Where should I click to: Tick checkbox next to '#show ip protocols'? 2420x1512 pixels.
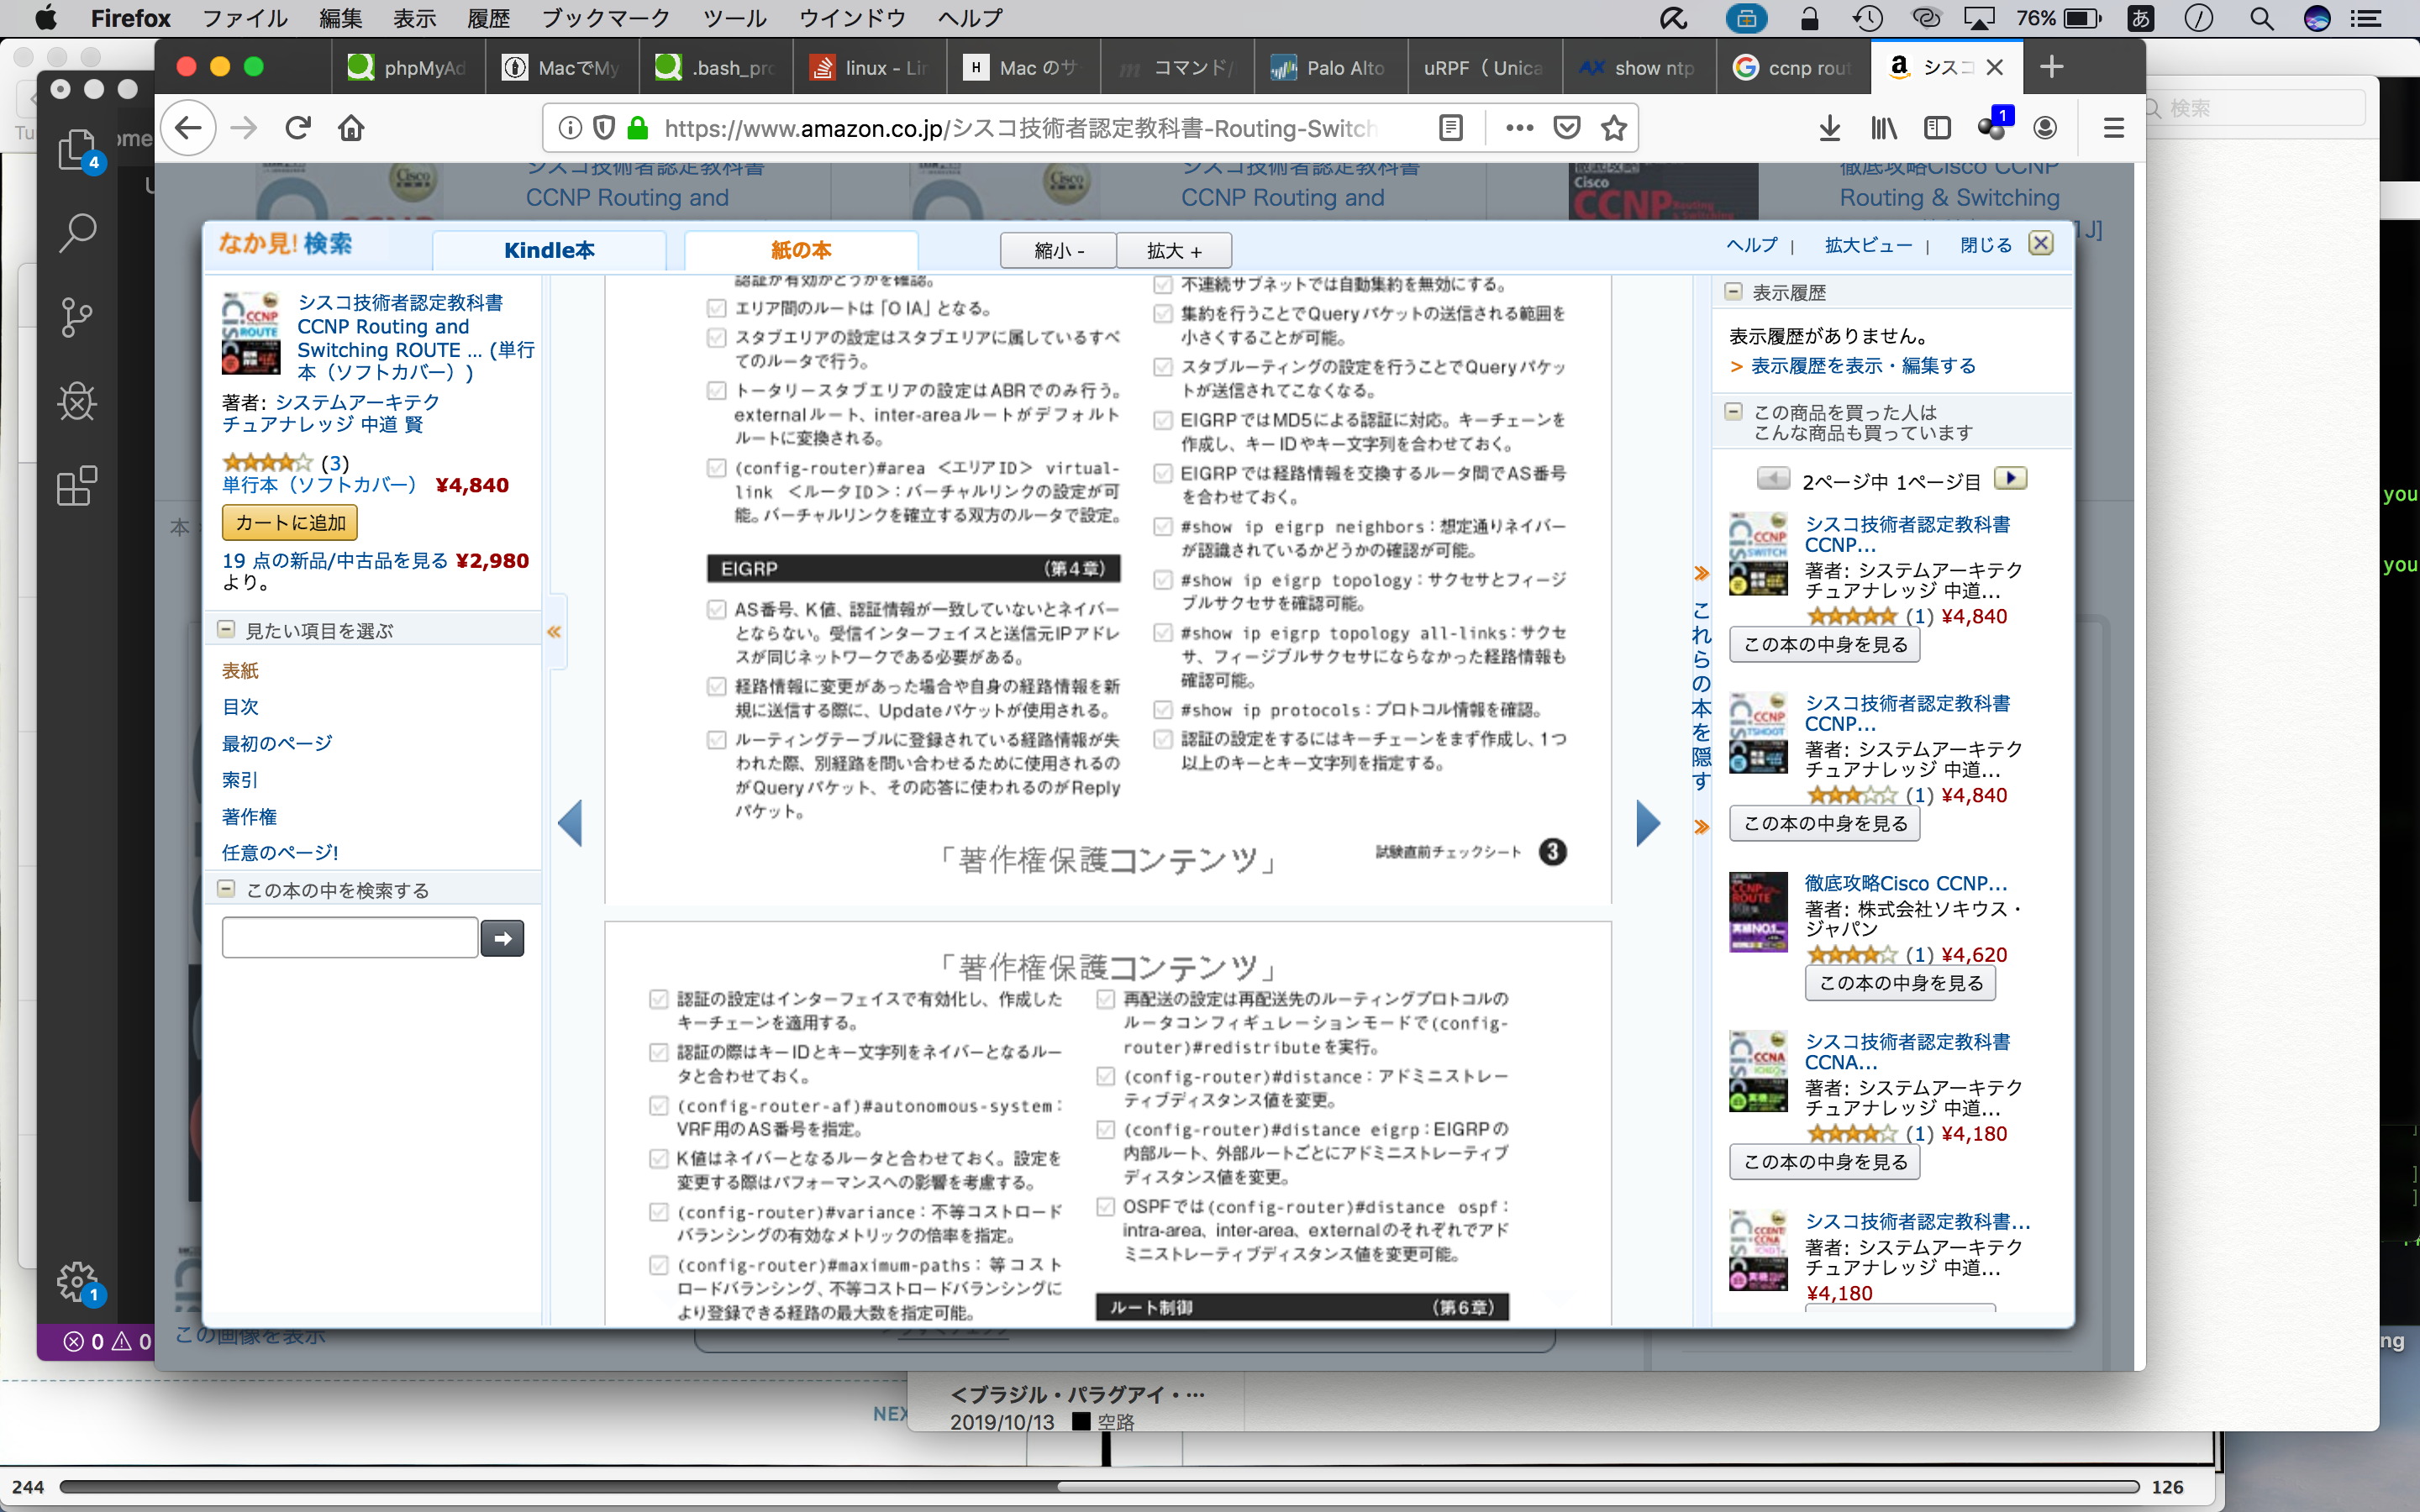tap(1162, 710)
